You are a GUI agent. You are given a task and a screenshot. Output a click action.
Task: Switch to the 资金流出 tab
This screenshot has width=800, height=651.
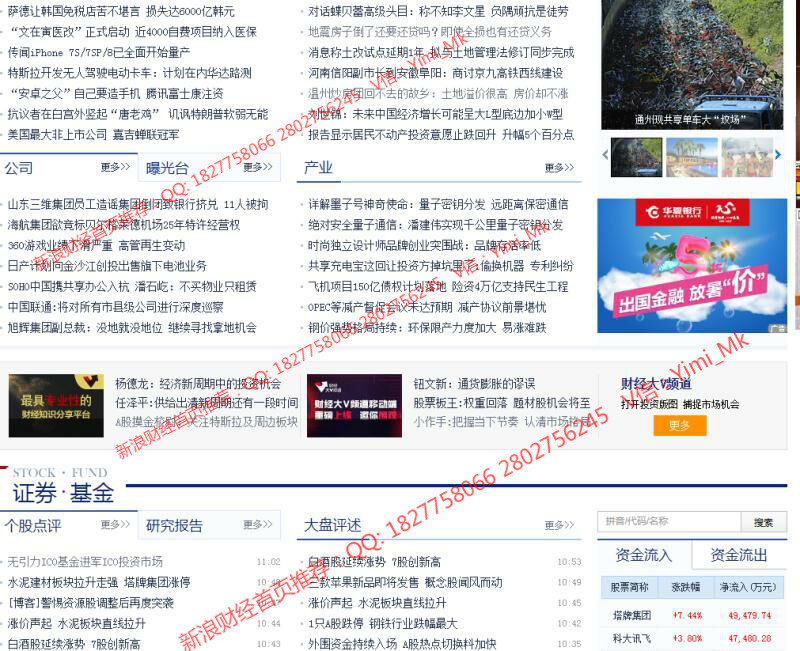pyautogui.click(x=739, y=555)
